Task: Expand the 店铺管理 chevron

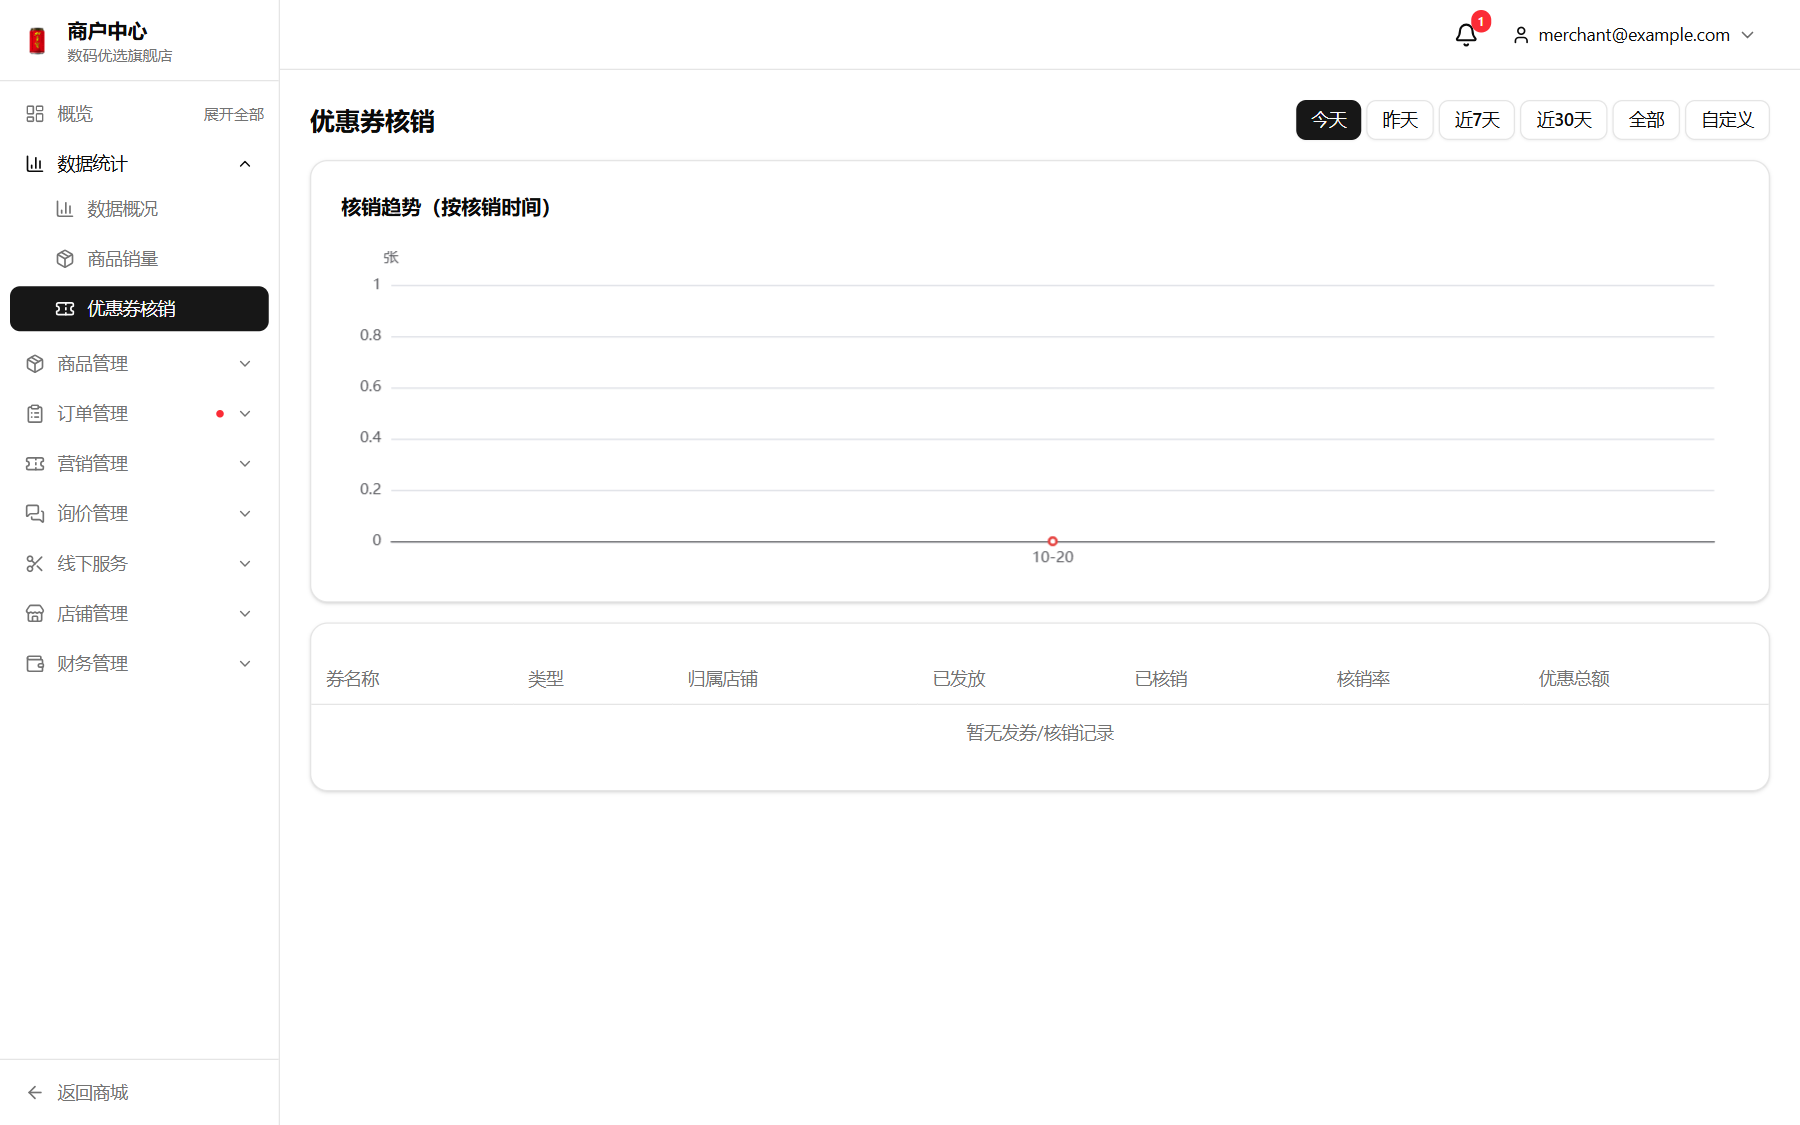Action: pyautogui.click(x=245, y=614)
